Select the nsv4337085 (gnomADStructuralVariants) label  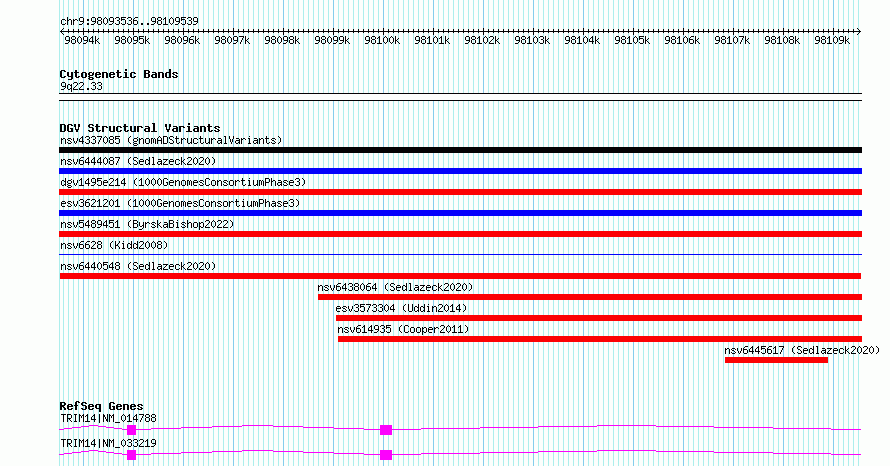[x=171, y=140]
